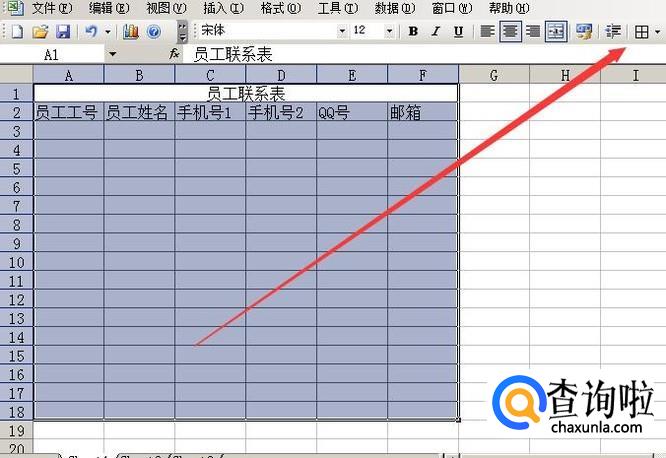Toggle Italic formatting
The image size is (666, 458).
coord(436,31)
